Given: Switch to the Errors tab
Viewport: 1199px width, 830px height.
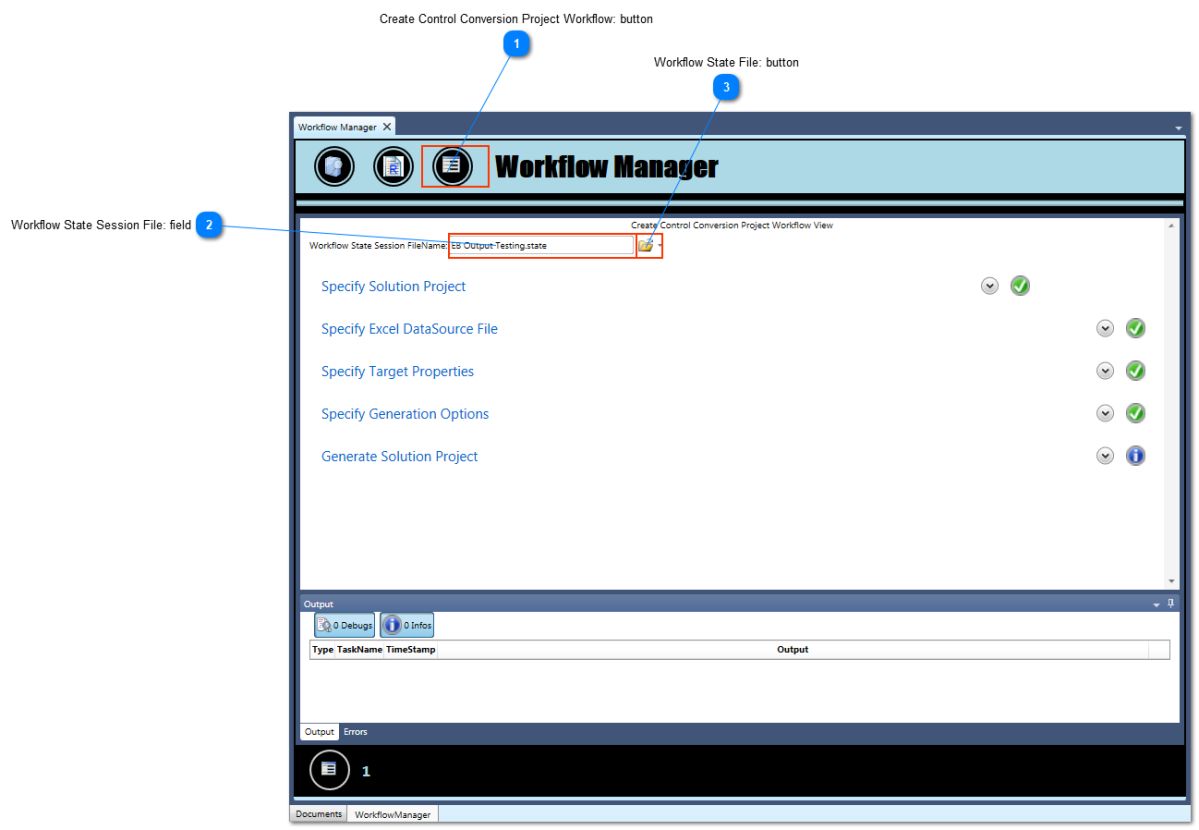Looking at the screenshot, I should pos(355,732).
